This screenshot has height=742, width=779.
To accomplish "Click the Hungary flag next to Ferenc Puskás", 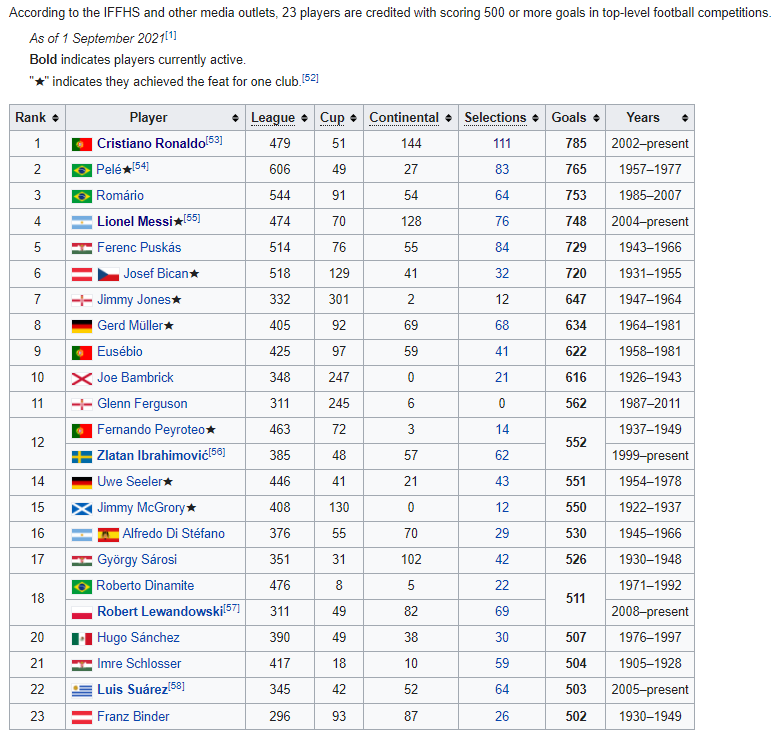I will tap(81, 248).
